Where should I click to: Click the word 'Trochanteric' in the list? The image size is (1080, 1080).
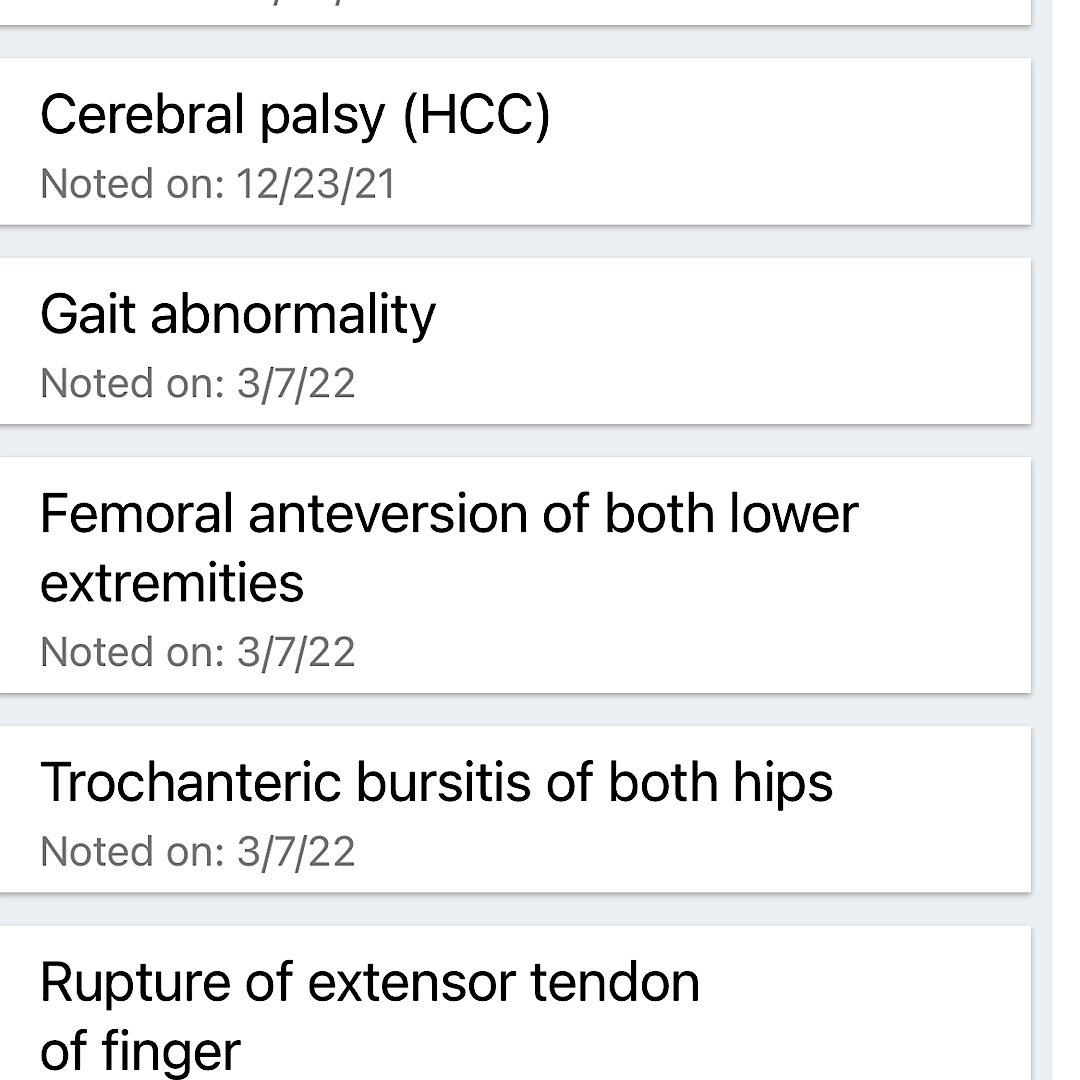click(190, 782)
